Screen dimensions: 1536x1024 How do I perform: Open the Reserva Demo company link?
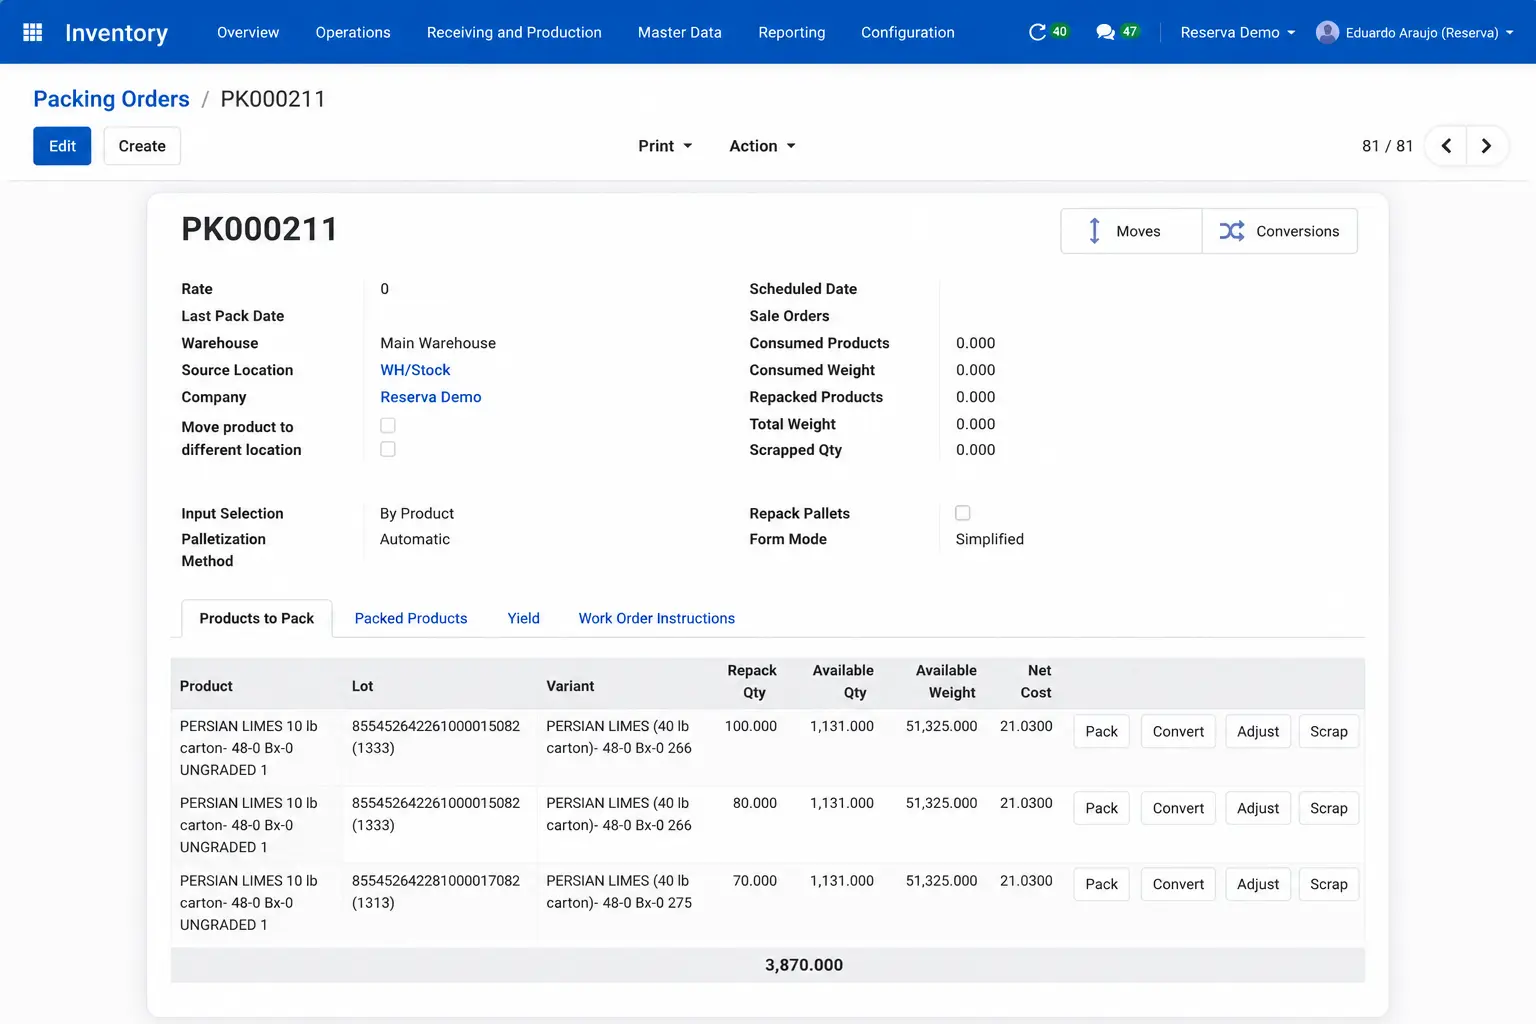point(431,397)
